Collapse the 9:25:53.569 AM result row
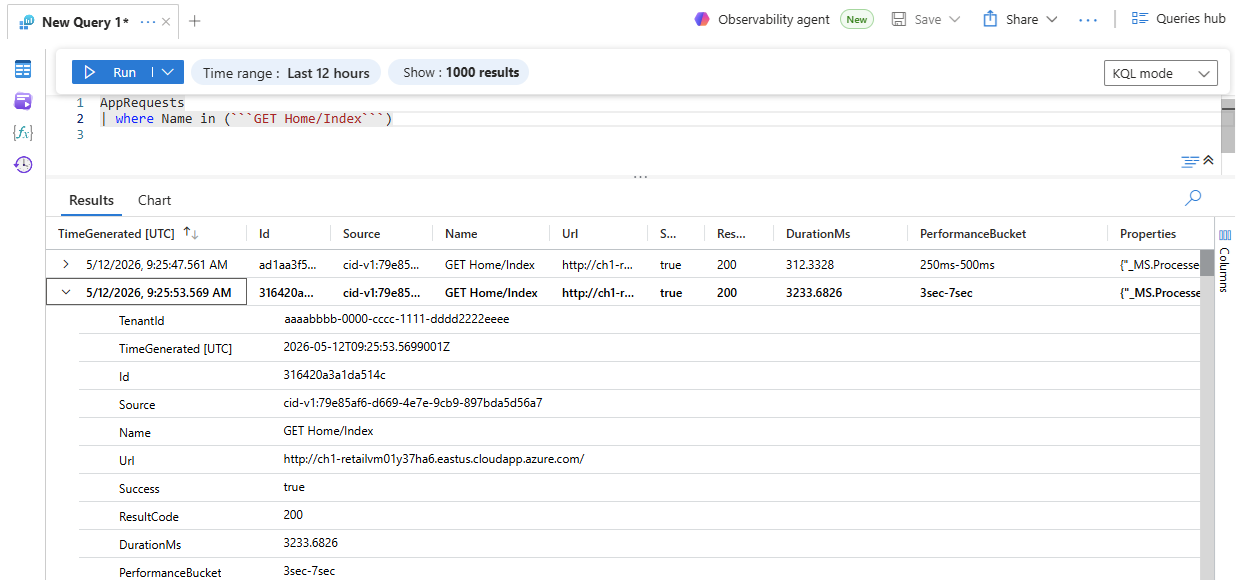 pos(66,293)
